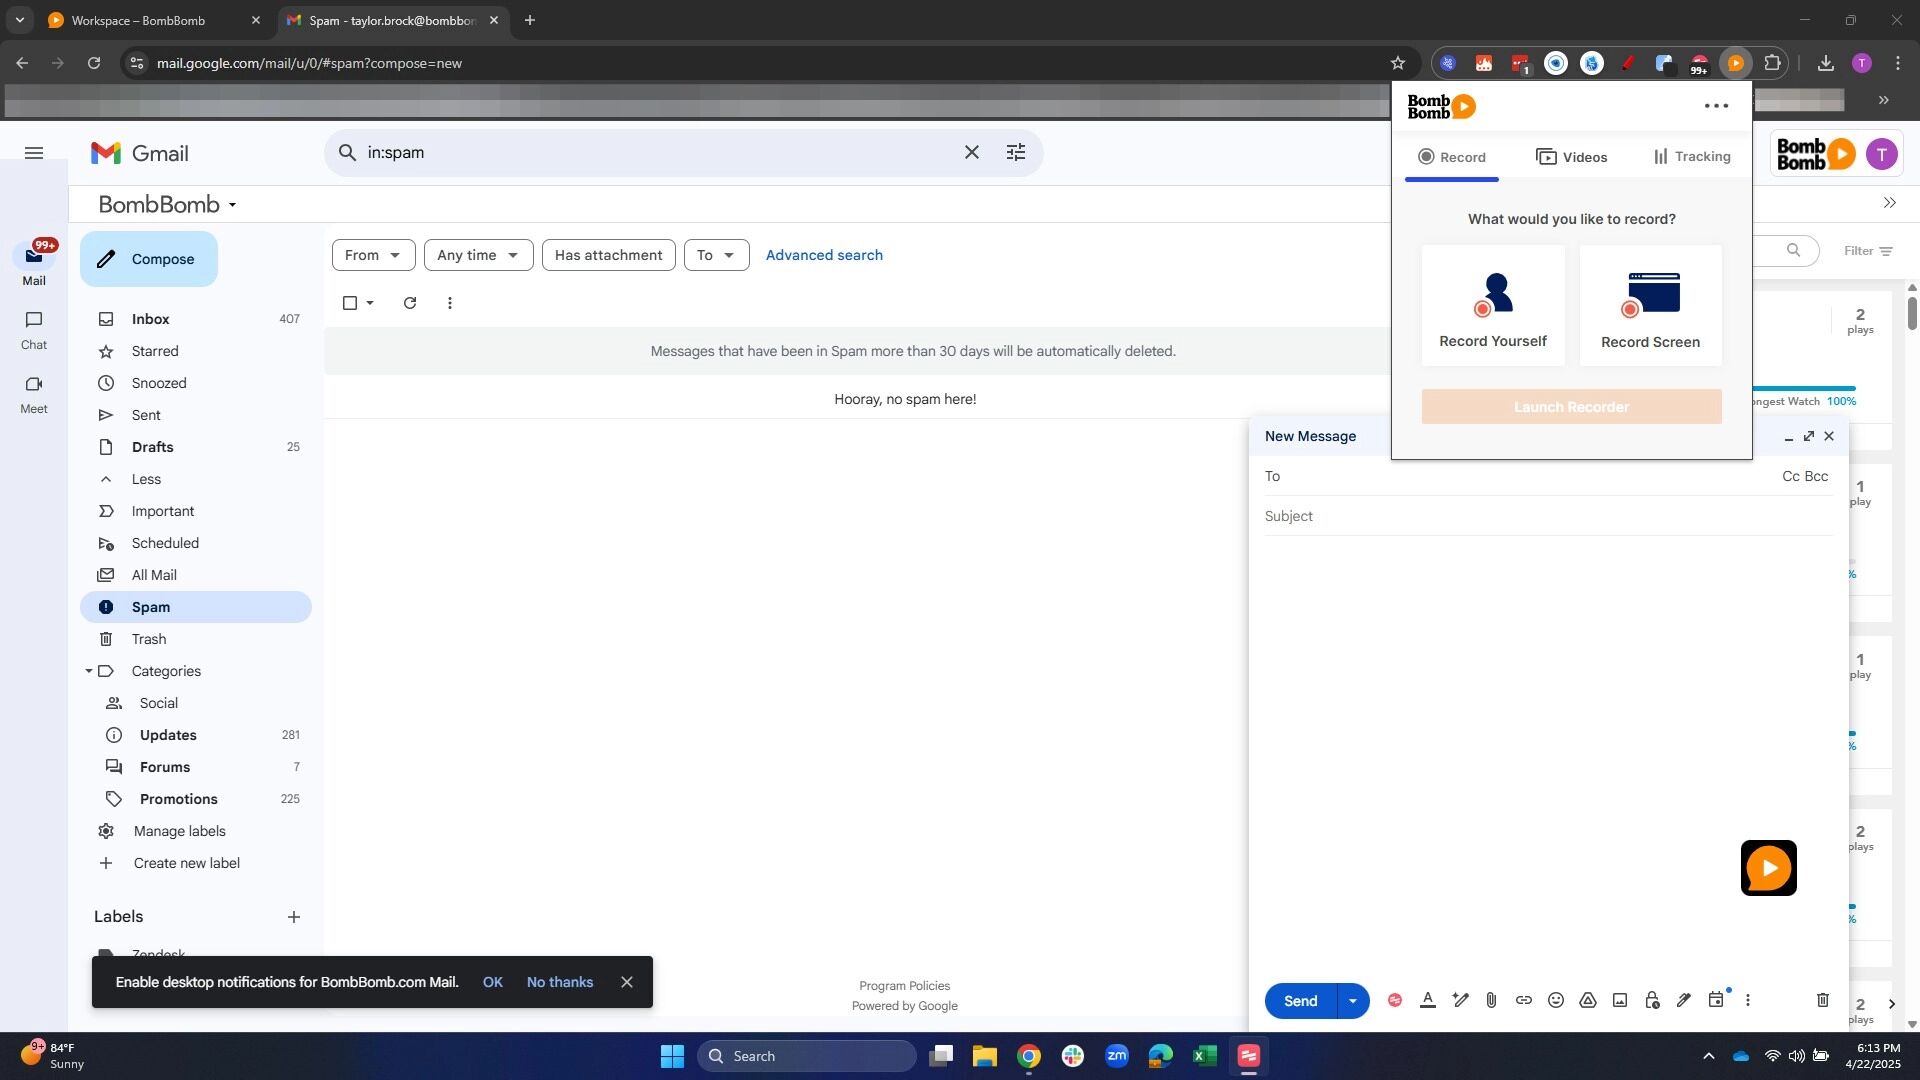Toggle confidential mode lock icon
The width and height of the screenshot is (1920, 1080).
pos(1651,1000)
